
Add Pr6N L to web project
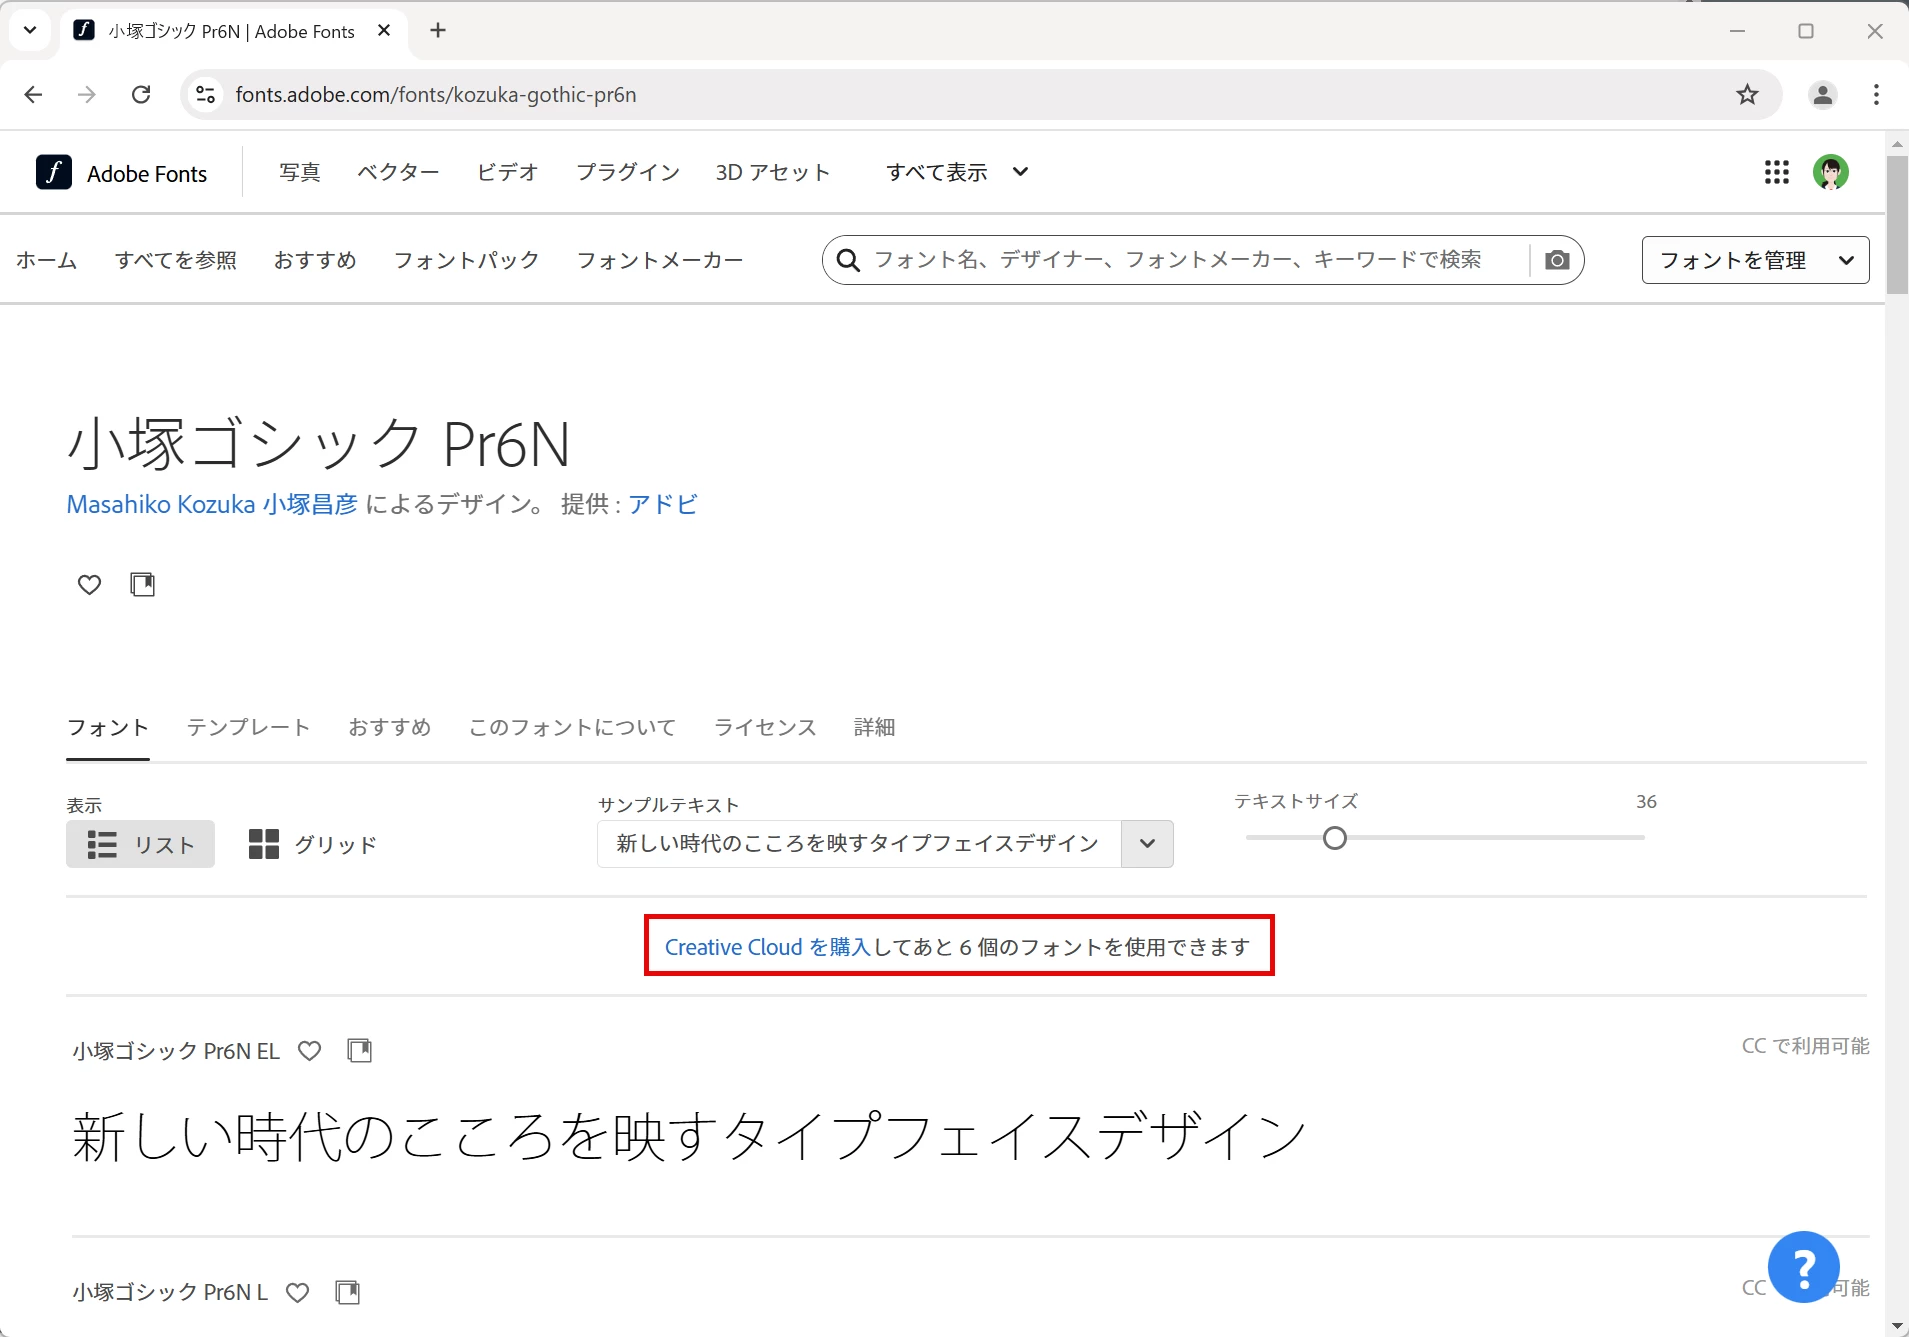coord(347,1292)
